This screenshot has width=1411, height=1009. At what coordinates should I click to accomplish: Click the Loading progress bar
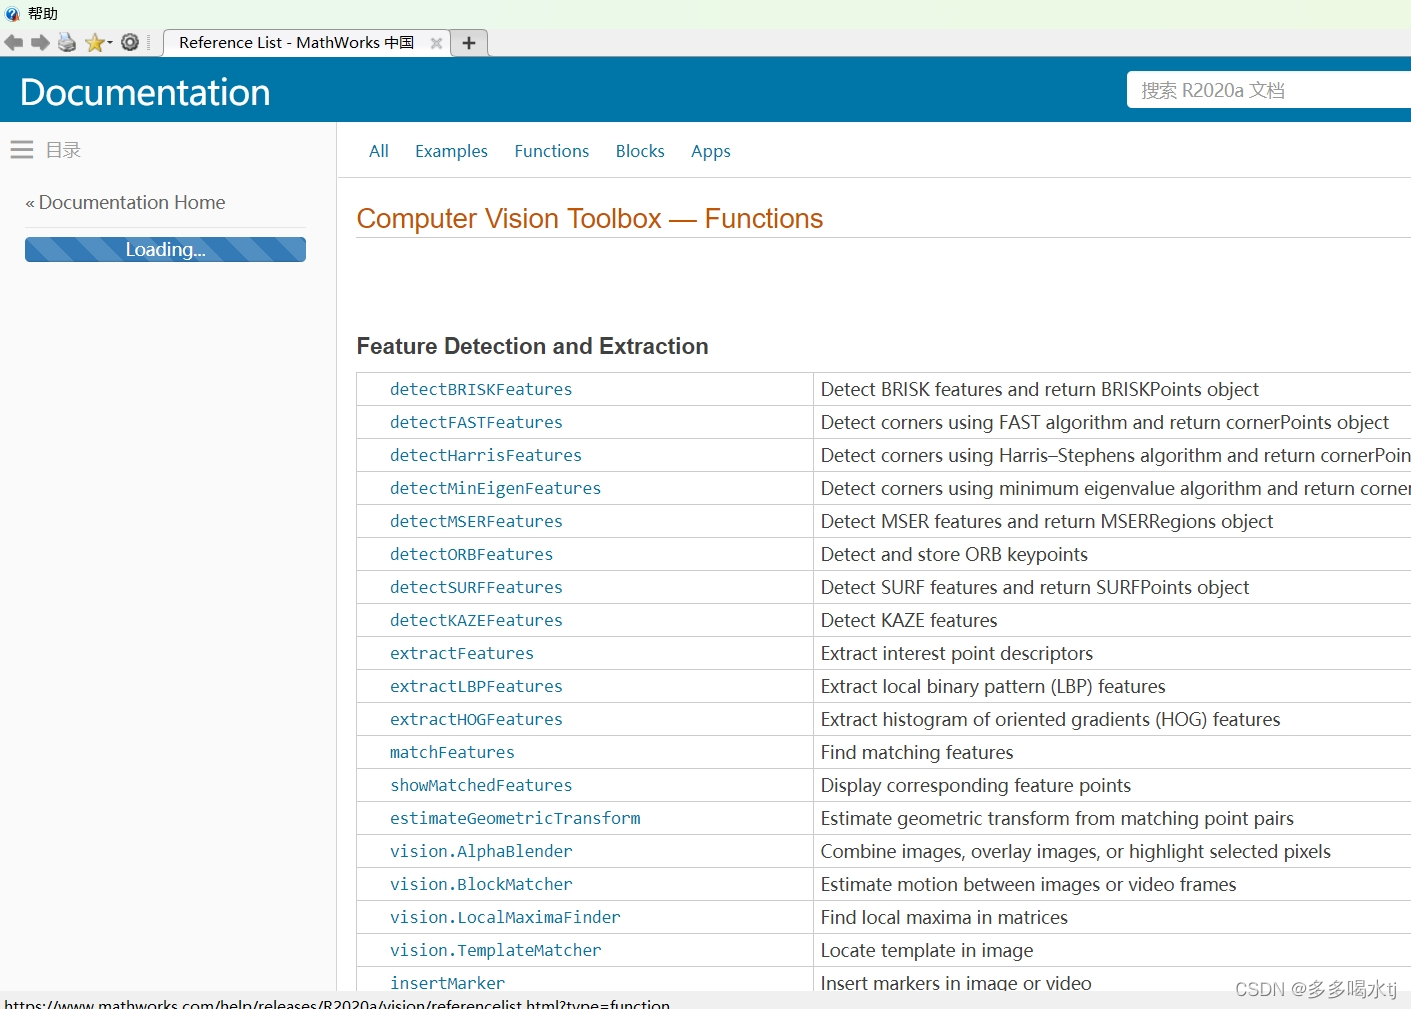coord(165,249)
